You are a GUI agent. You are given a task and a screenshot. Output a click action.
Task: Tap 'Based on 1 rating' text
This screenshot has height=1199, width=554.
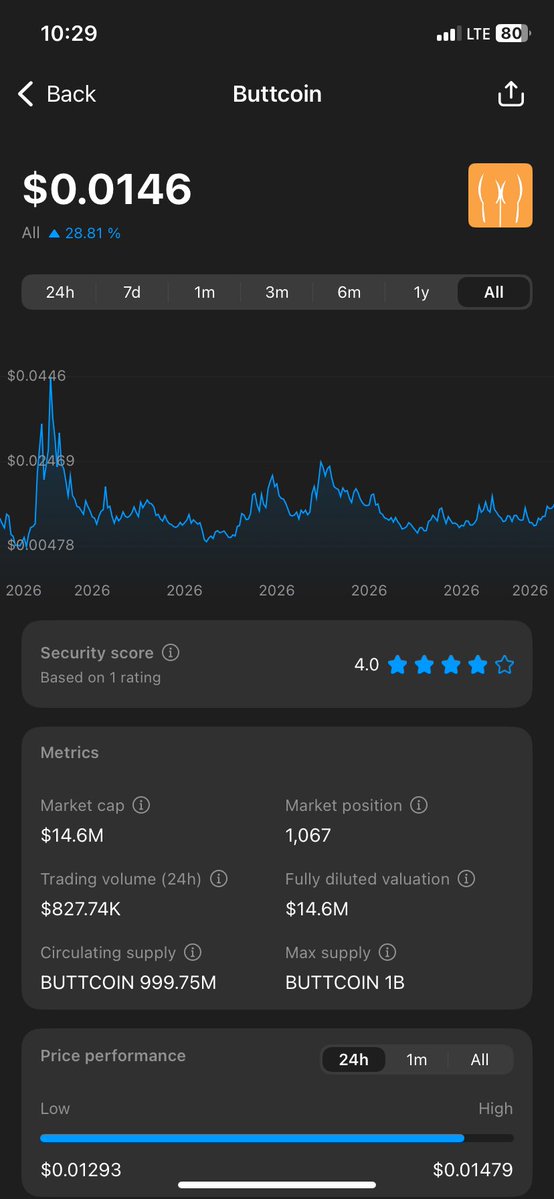pyautogui.click(x=100, y=677)
